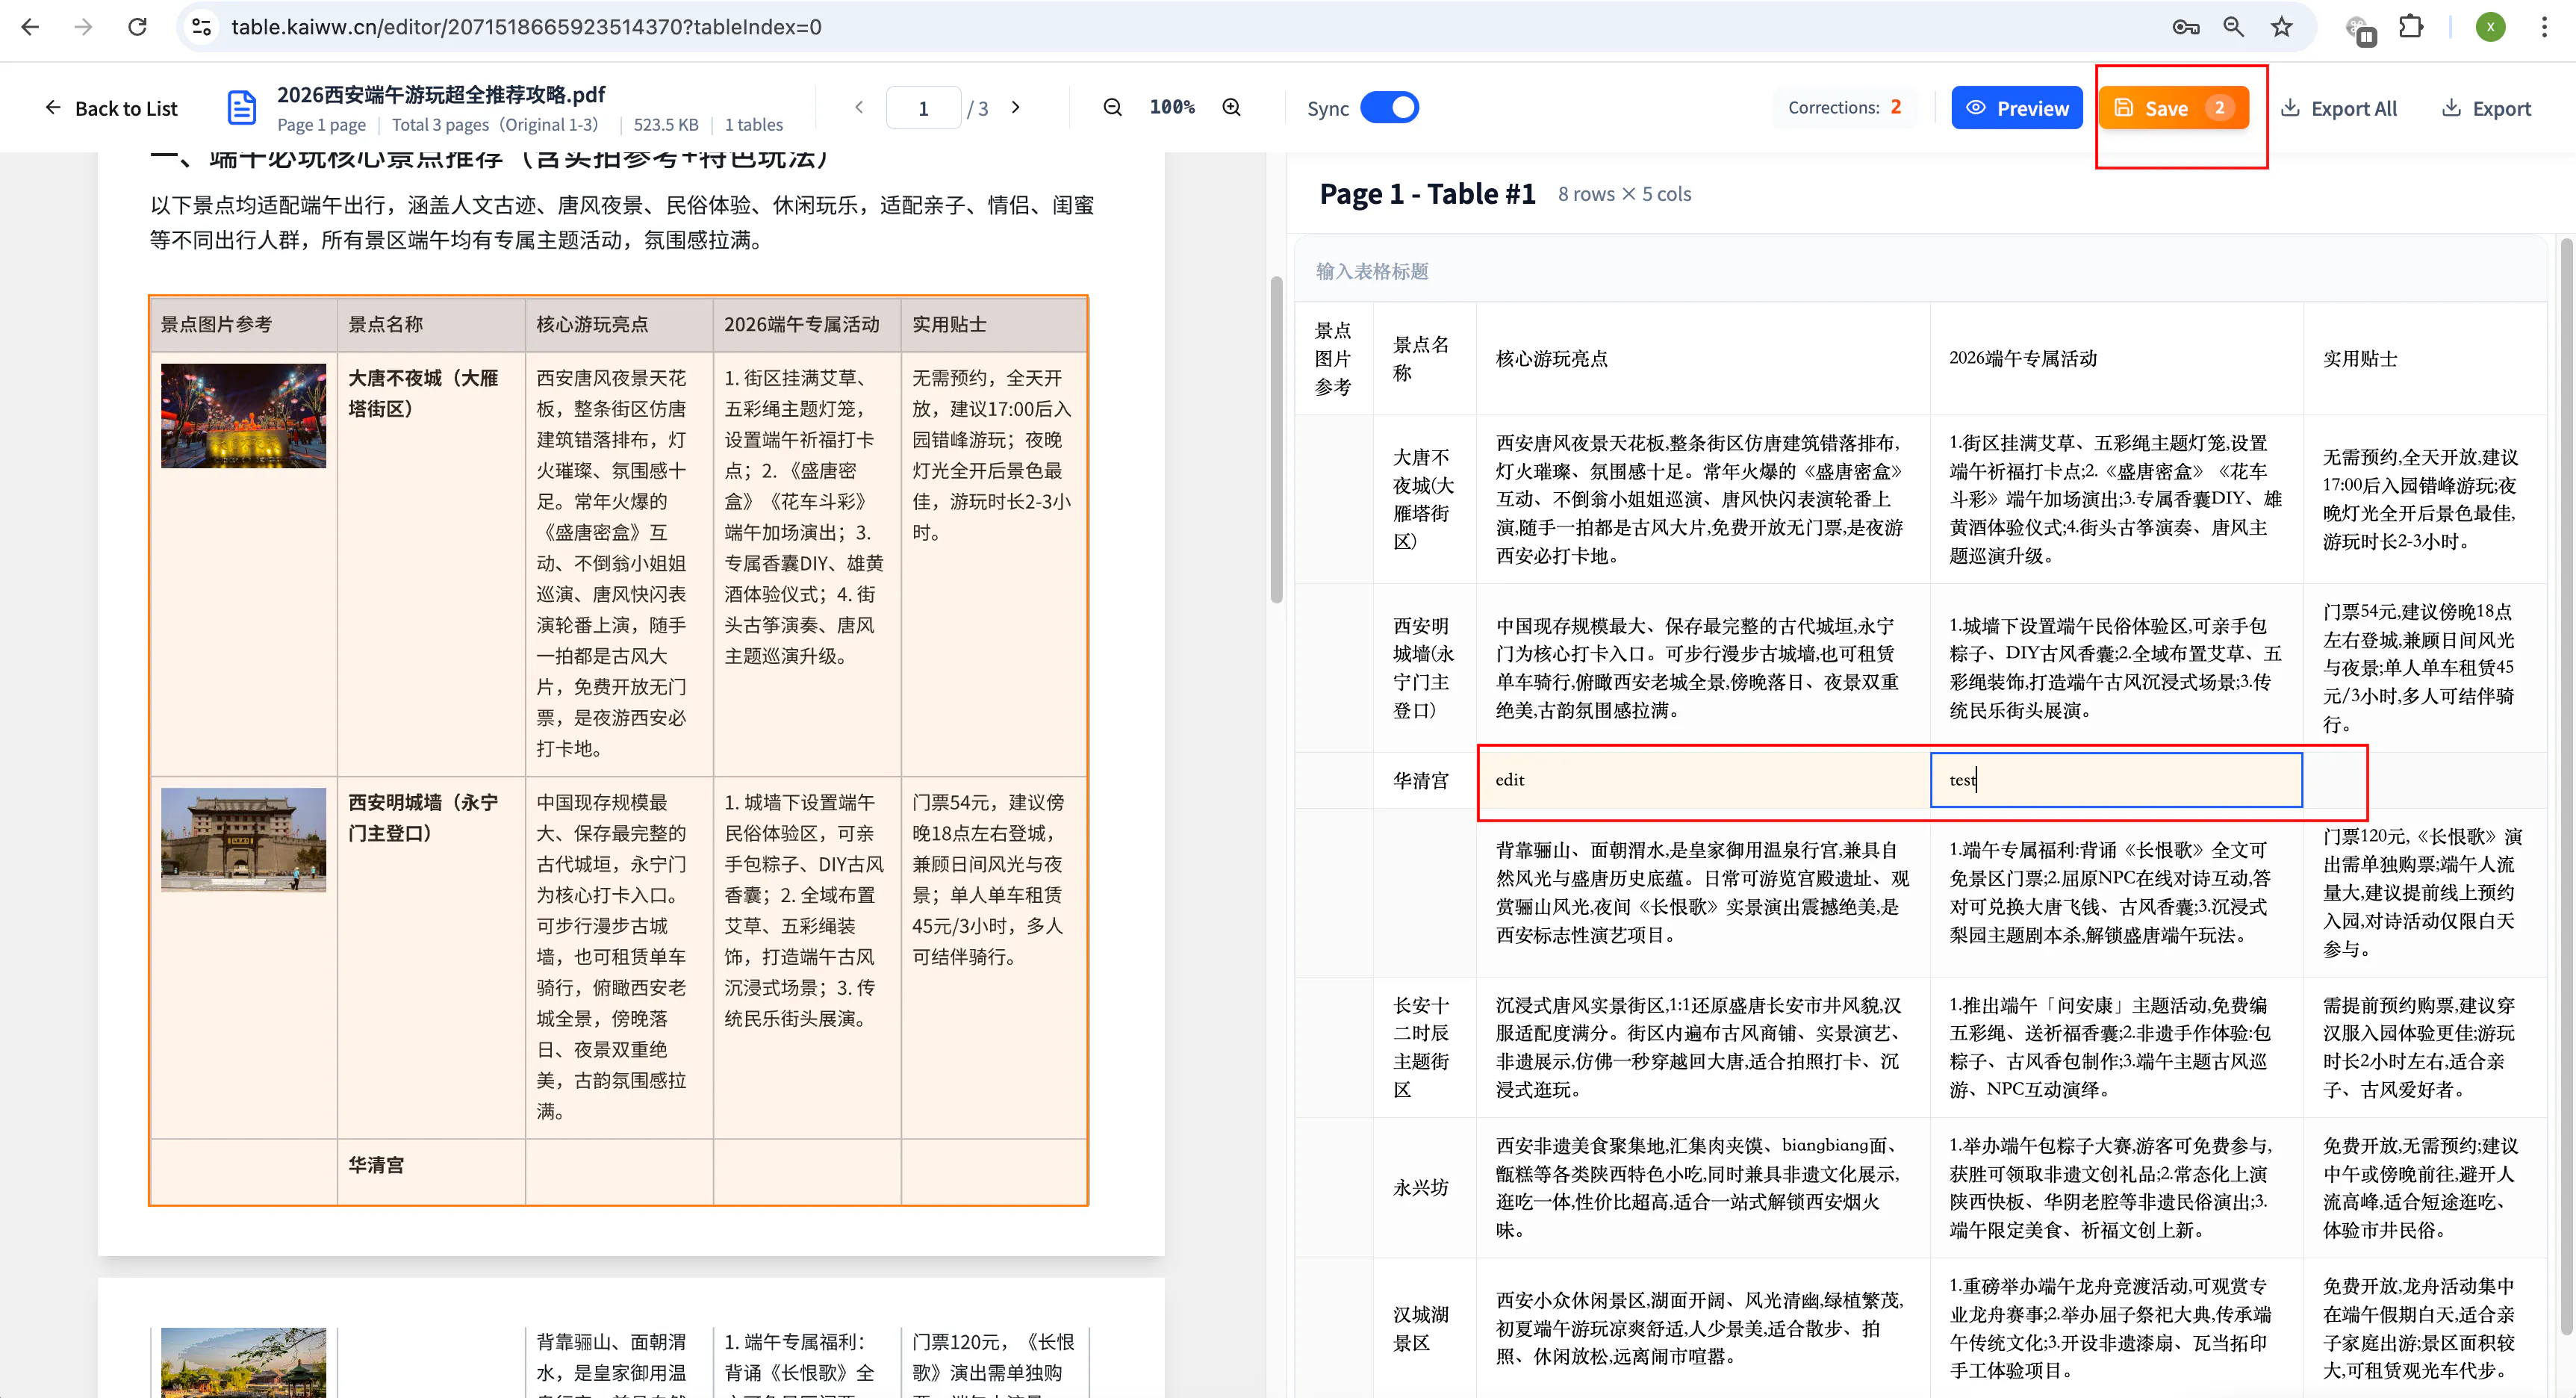Click the PDF viewer vertical scrollbar
The image size is (2576, 1398).
pyautogui.click(x=1276, y=440)
